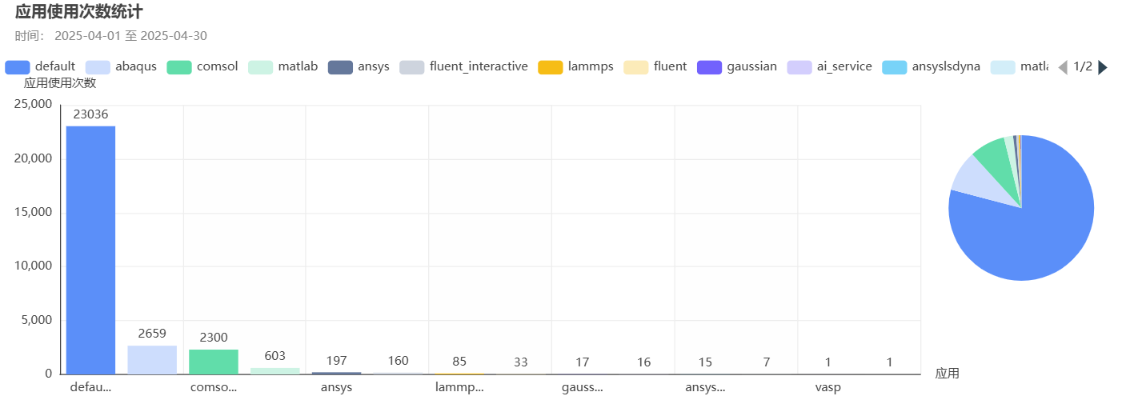Screen dimensions: 1122x416
Task: Click the default bar labeled 23036
Action: click(90, 250)
